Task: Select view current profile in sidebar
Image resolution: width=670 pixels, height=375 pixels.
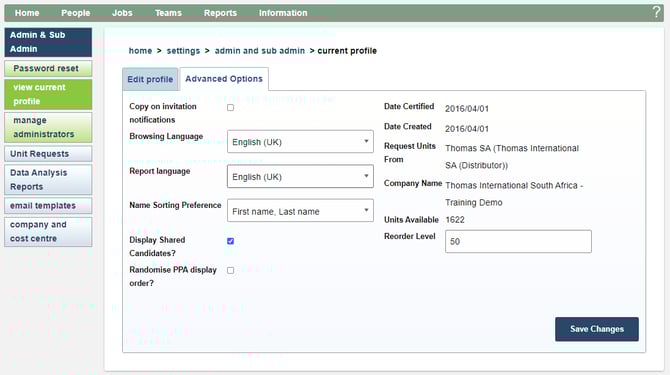Action: point(48,94)
